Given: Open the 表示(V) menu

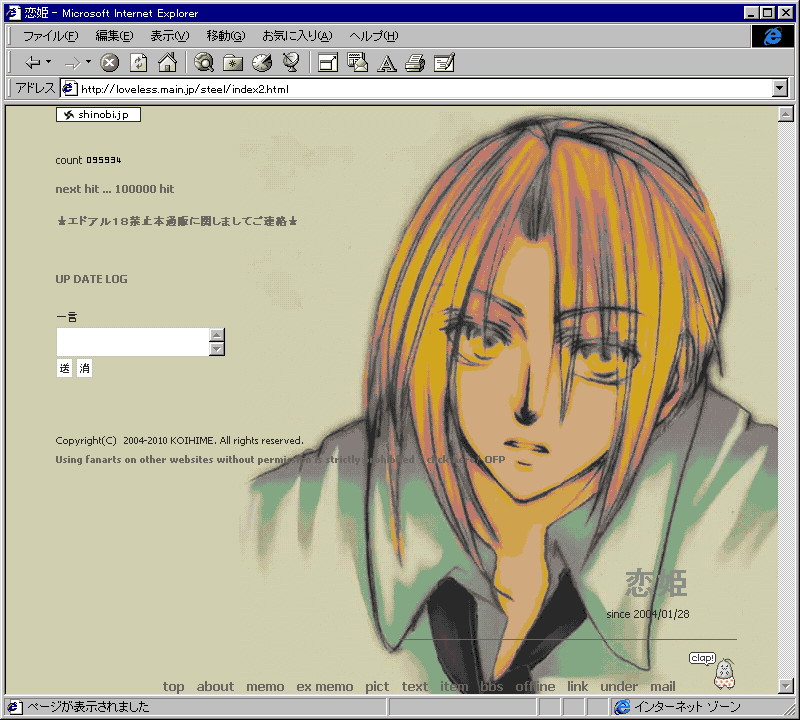Looking at the screenshot, I should click(169, 36).
